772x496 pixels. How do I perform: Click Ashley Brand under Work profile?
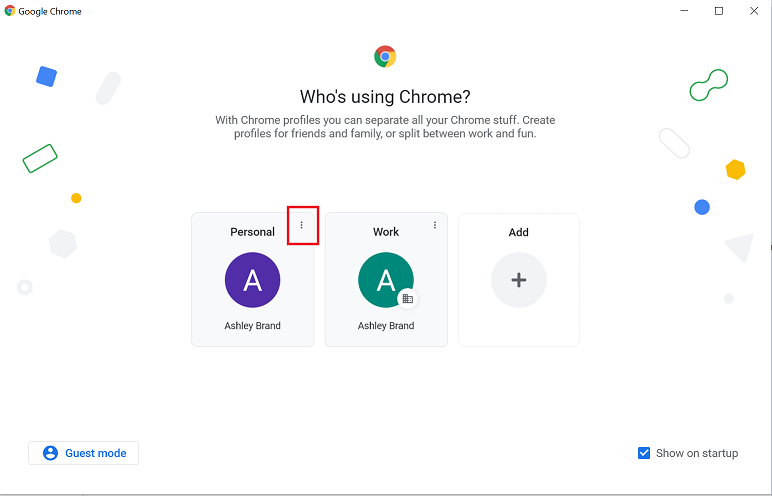click(386, 326)
